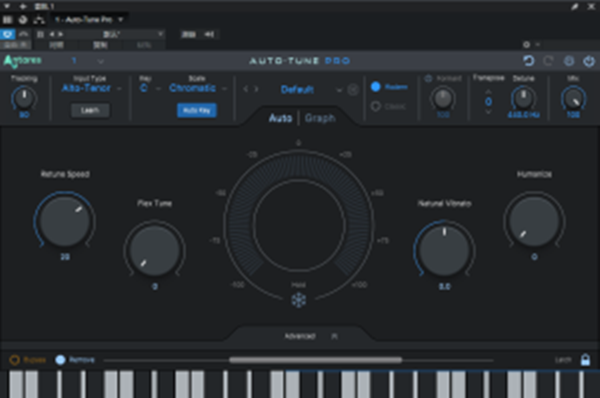Click the tiny dropdown next to host gear
The image size is (600, 398).
coord(538,45)
